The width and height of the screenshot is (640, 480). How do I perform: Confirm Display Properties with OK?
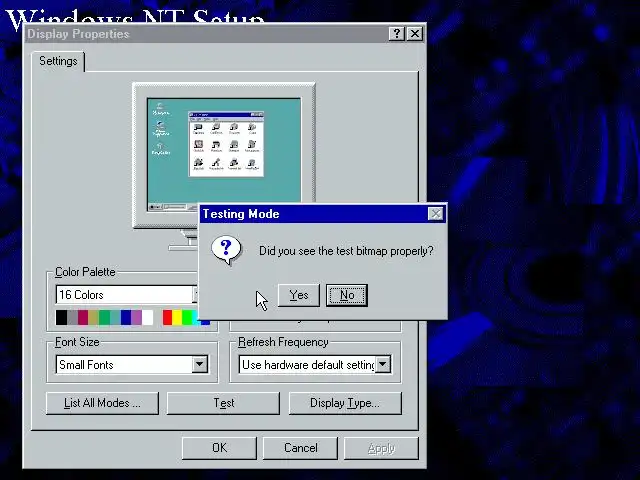tap(219, 448)
